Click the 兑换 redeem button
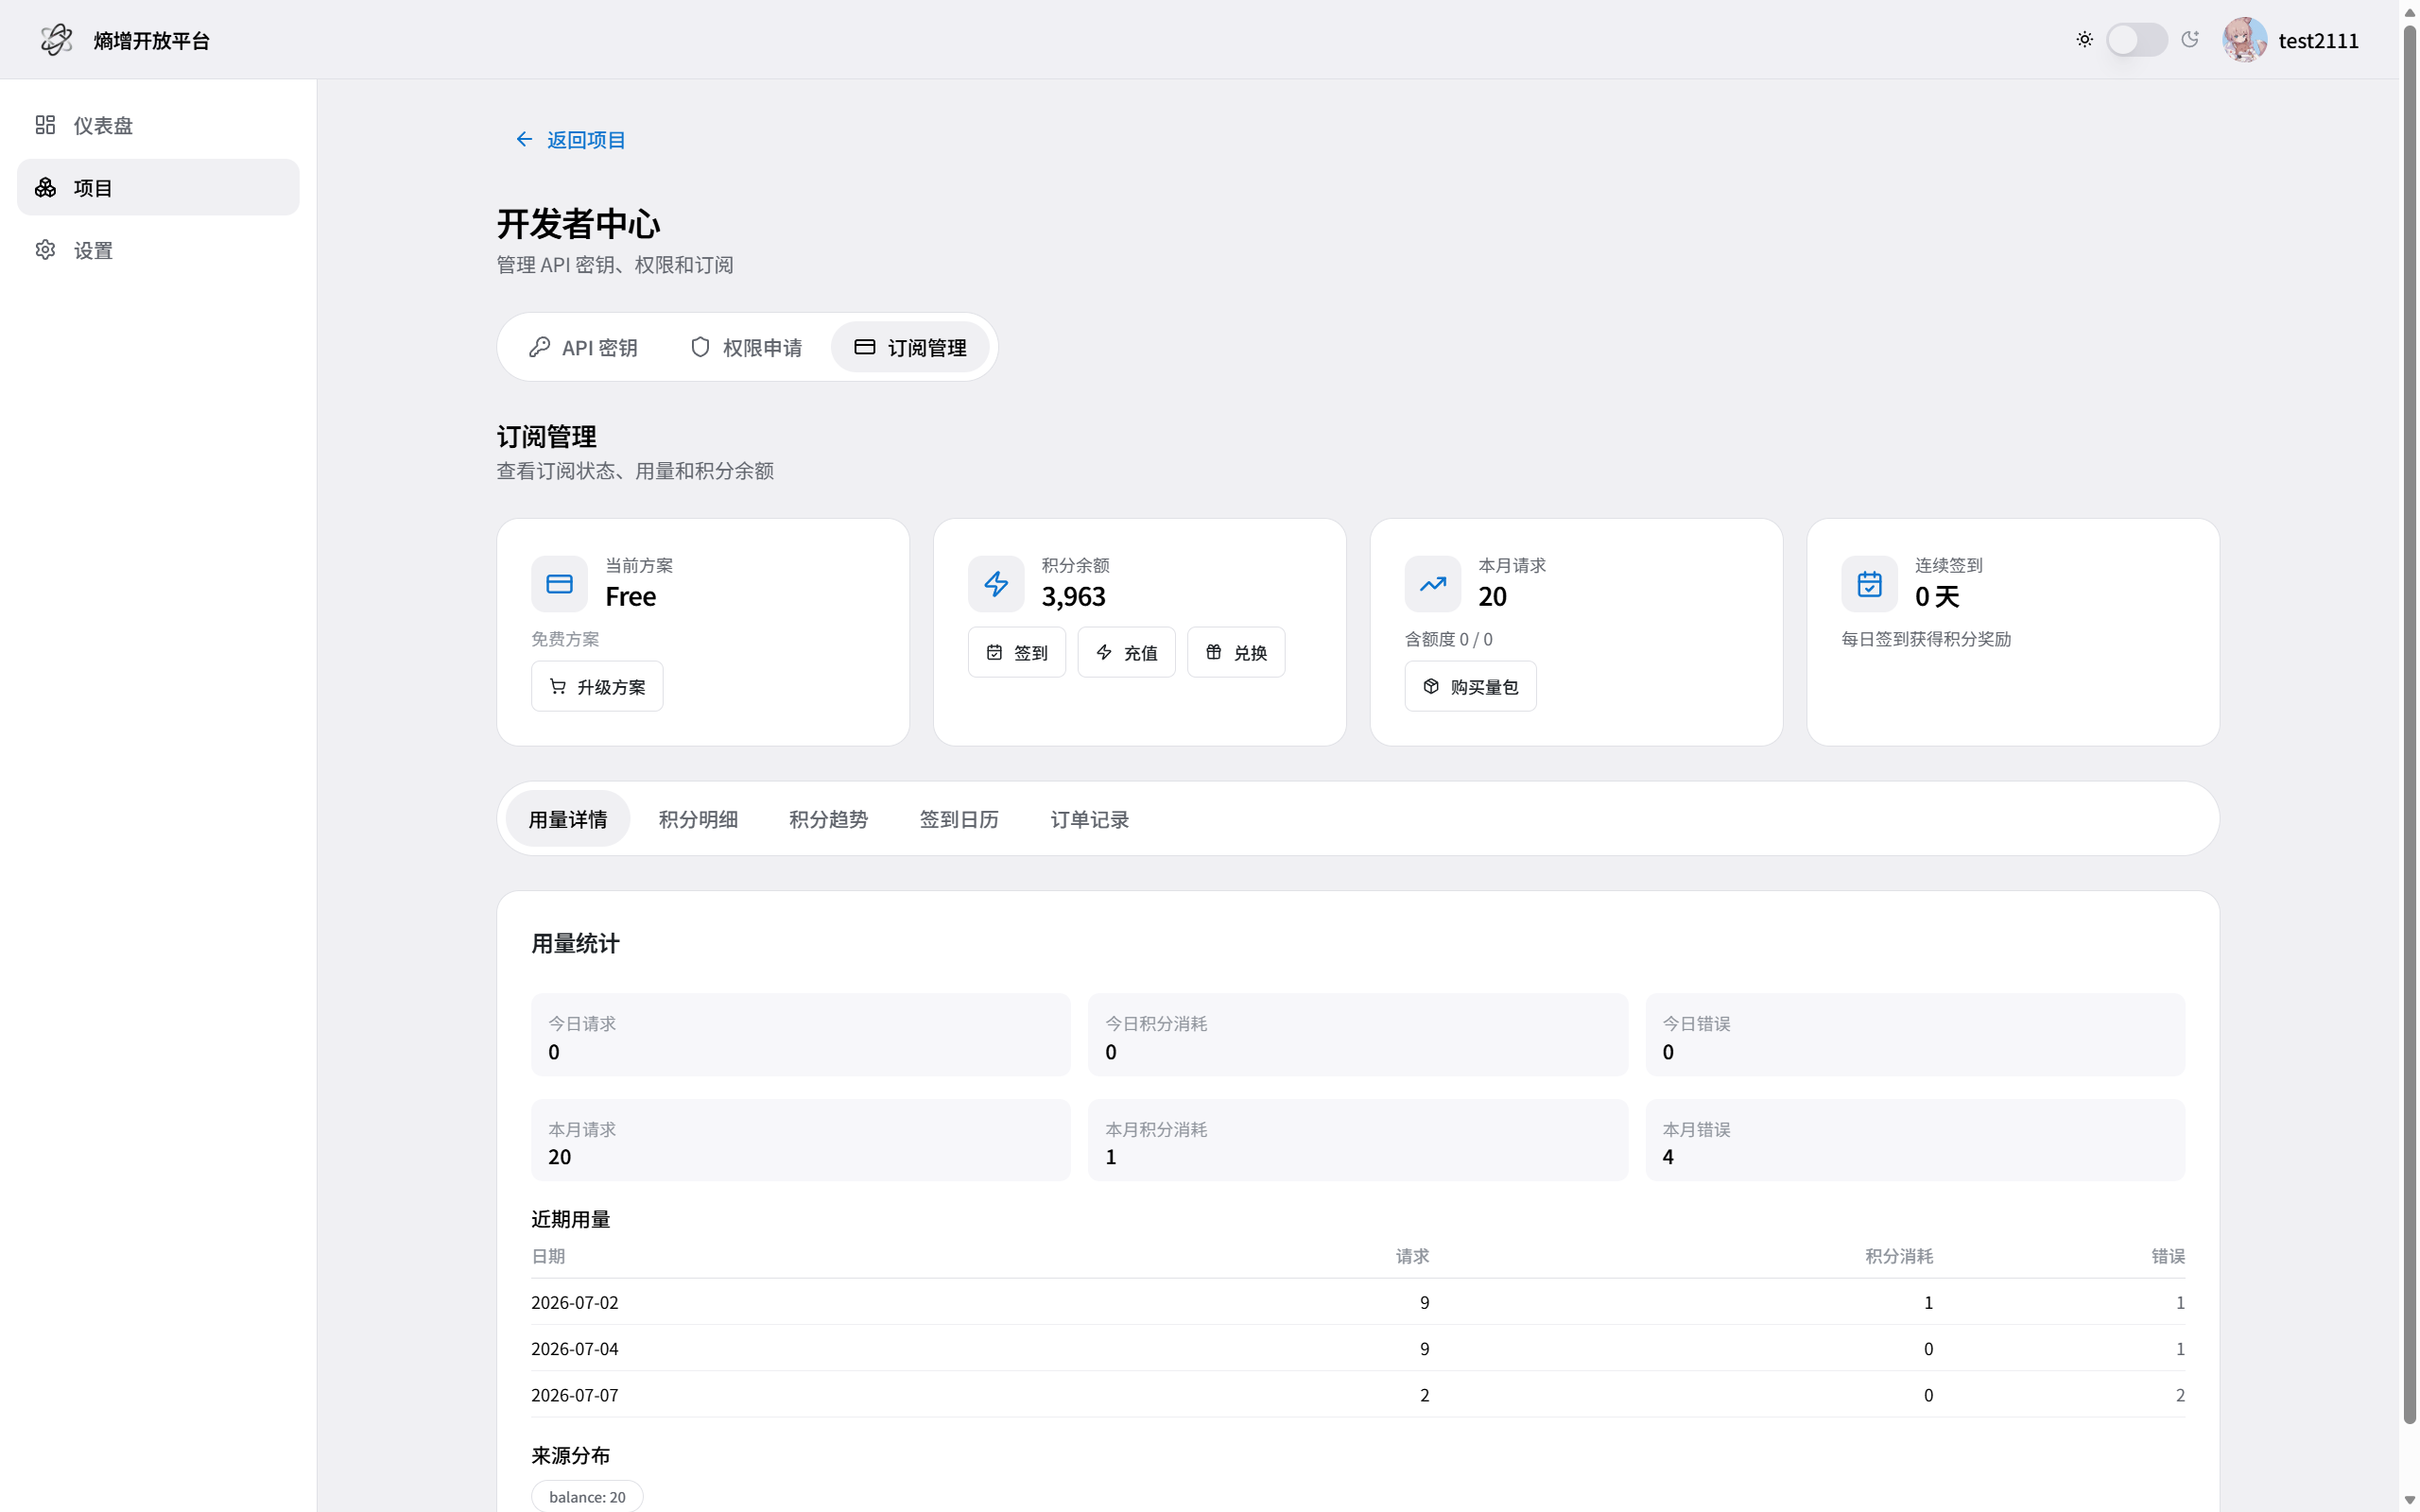This screenshot has width=2420, height=1512. pyautogui.click(x=1236, y=652)
